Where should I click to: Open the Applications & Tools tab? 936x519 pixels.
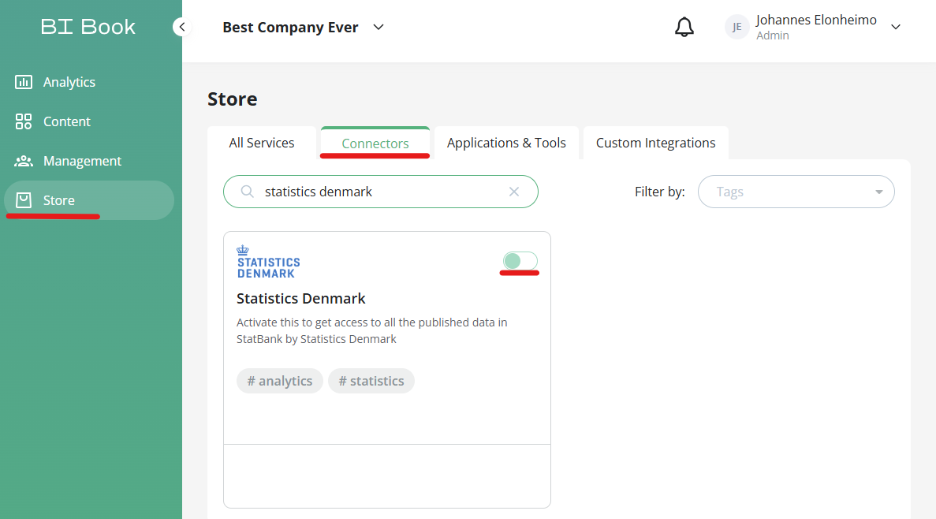pos(506,143)
